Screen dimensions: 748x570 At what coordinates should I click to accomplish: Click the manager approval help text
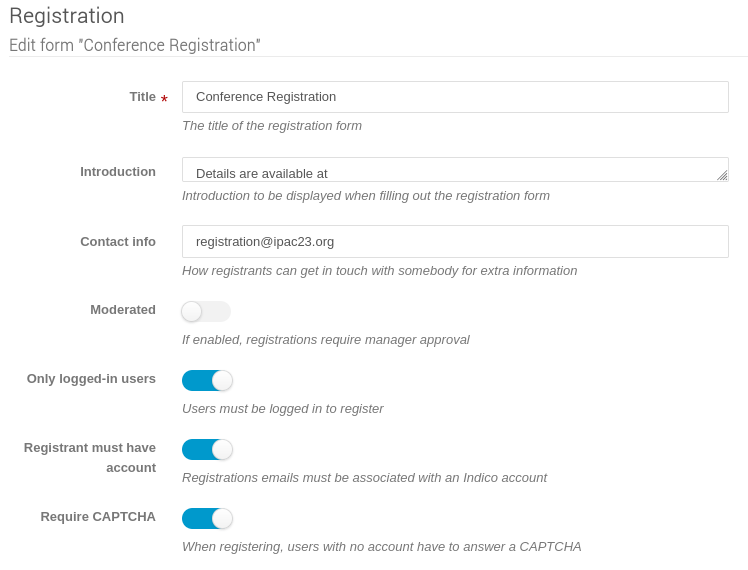[x=325, y=340]
